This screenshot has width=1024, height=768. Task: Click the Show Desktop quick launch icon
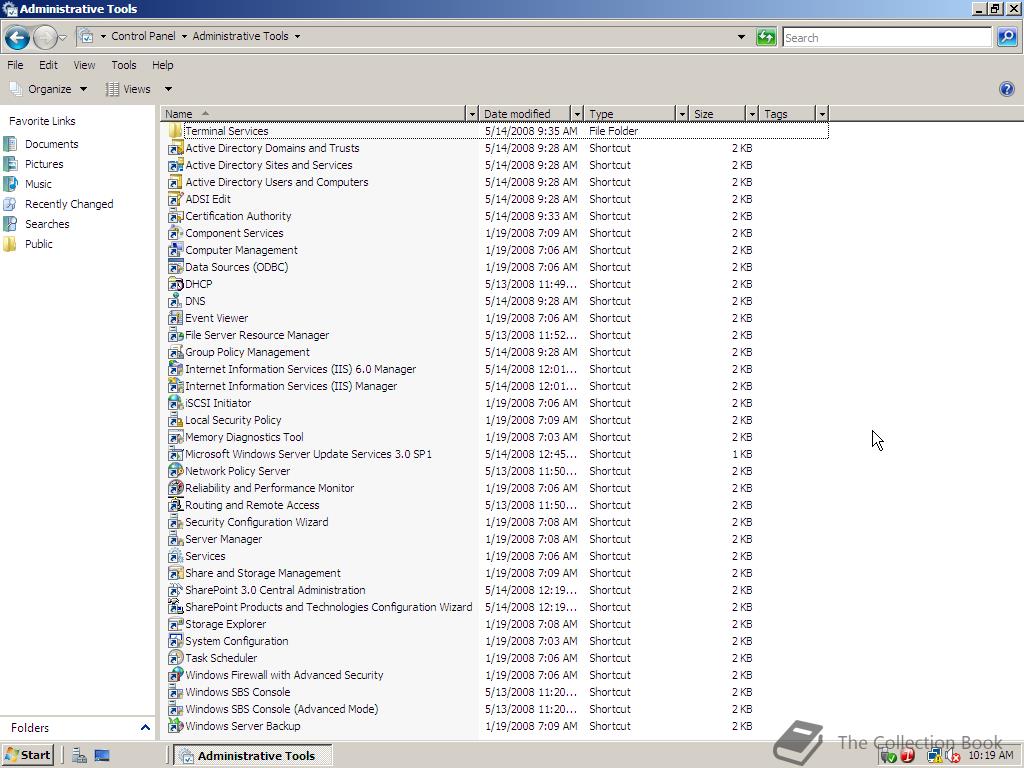(x=102, y=756)
